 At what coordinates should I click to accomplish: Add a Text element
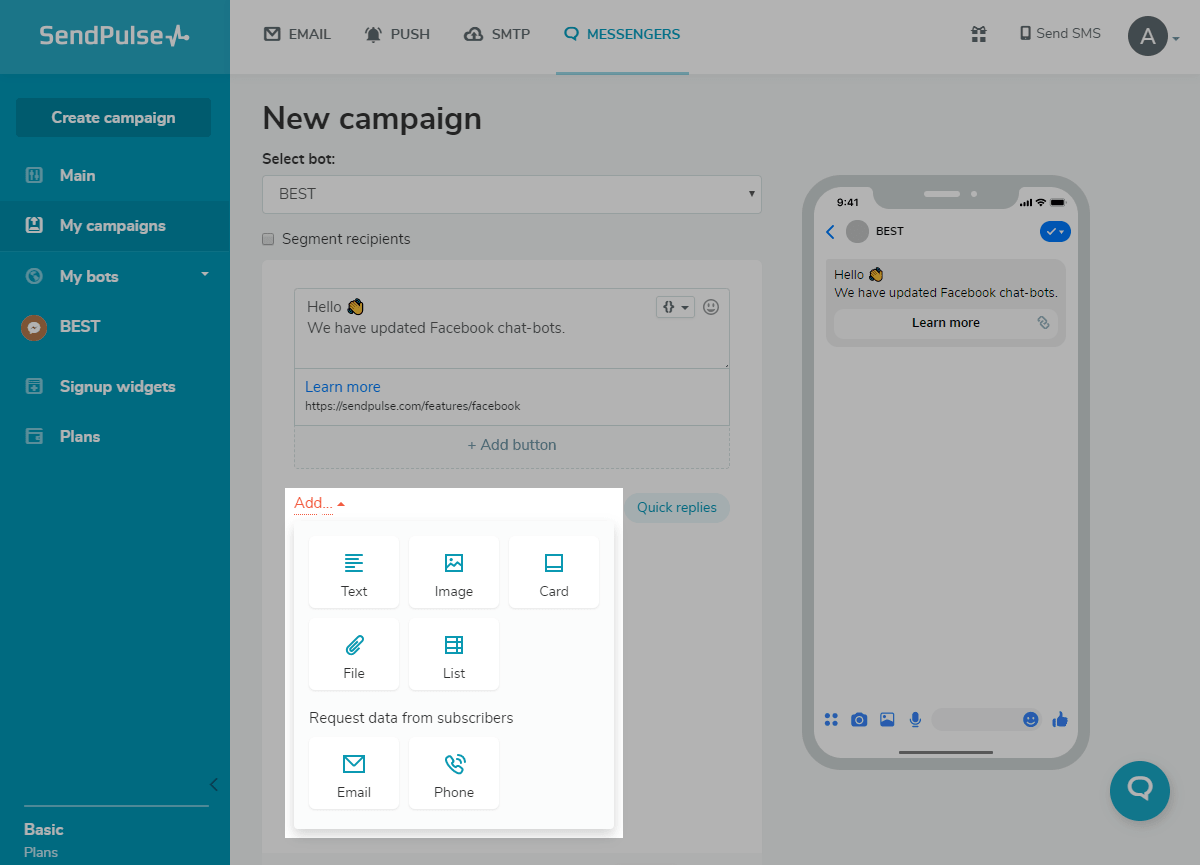[354, 572]
